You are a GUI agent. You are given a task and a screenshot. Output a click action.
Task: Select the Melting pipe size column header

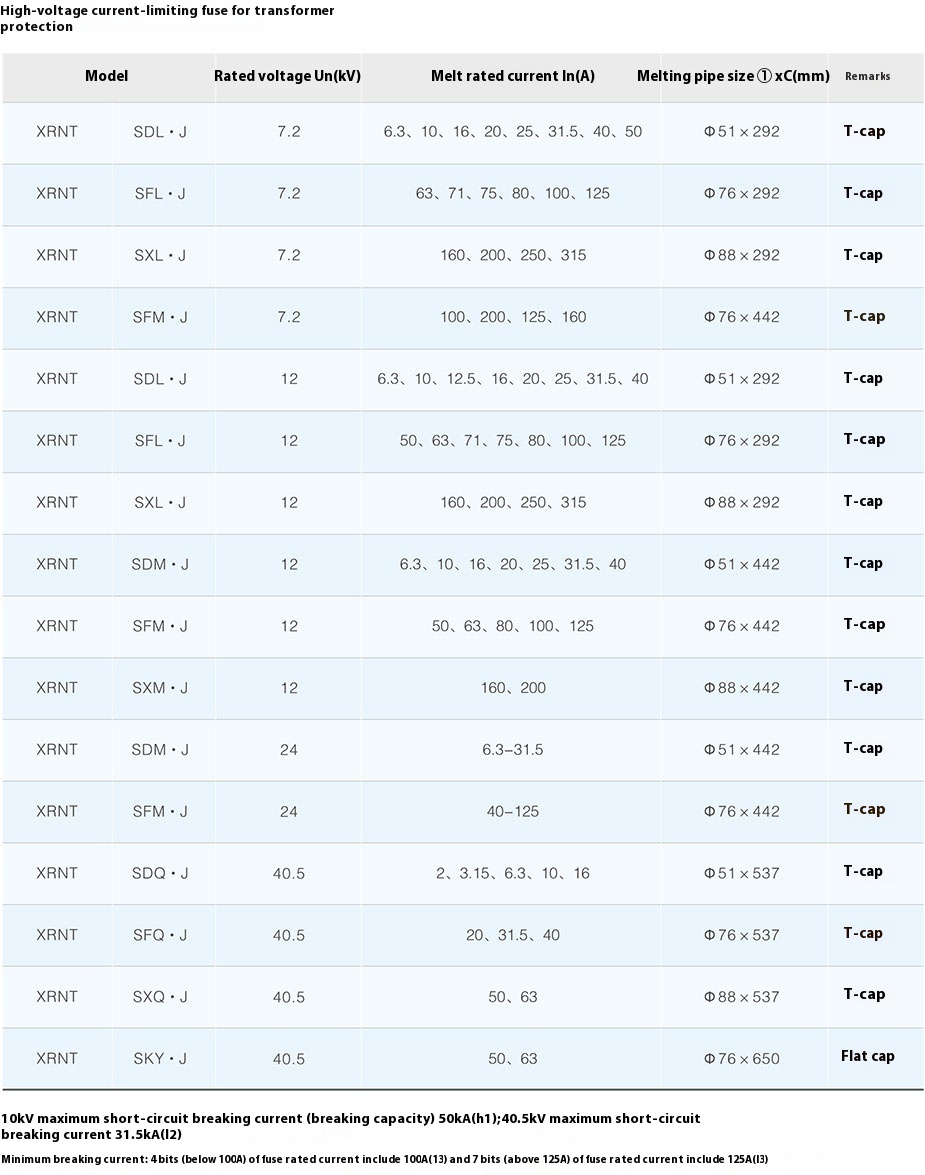click(x=733, y=76)
